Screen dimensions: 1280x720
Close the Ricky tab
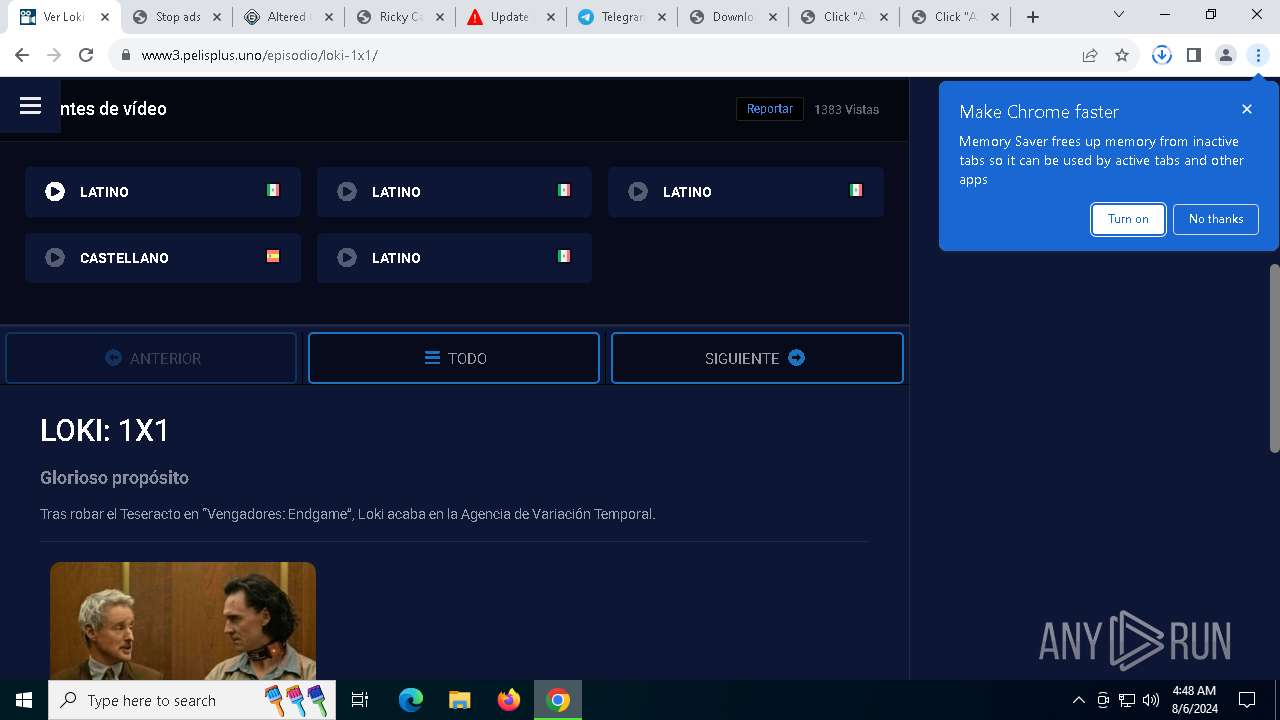(439, 17)
